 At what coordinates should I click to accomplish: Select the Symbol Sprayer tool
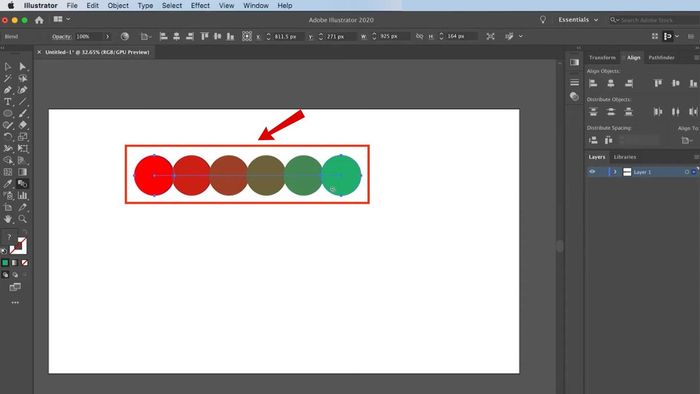pyautogui.click(x=8, y=195)
